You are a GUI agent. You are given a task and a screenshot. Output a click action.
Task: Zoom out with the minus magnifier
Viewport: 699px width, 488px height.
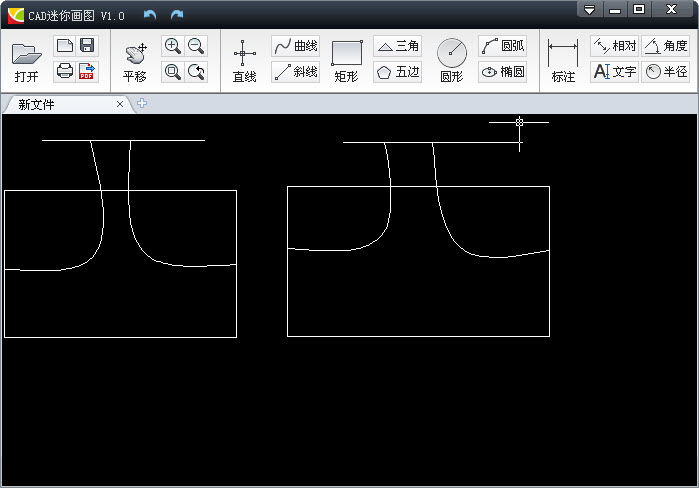(x=196, y=46)
